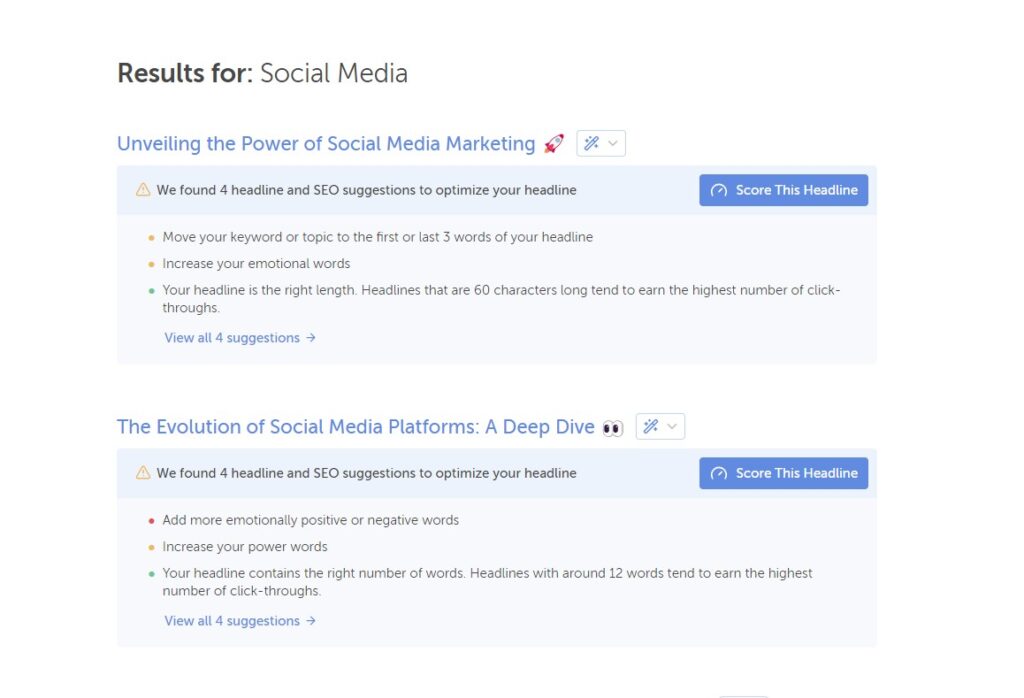This screenshot has width=1024, height=698.
Task: Click the rocket emoji after first headline
Action: point(554,144)
